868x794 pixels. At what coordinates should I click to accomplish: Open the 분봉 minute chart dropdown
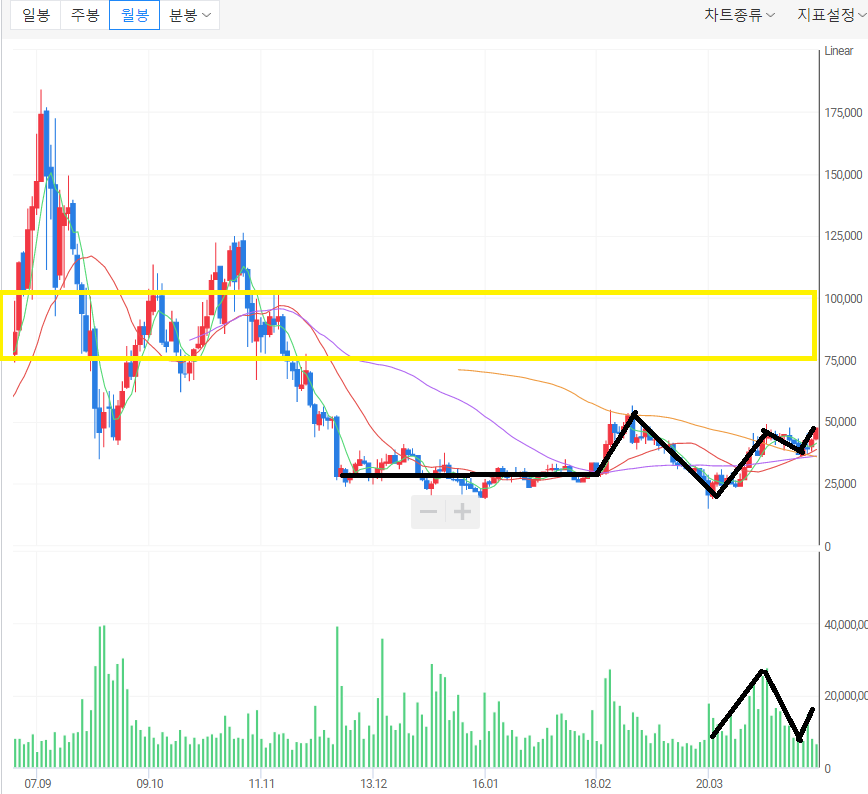point(189,15)
